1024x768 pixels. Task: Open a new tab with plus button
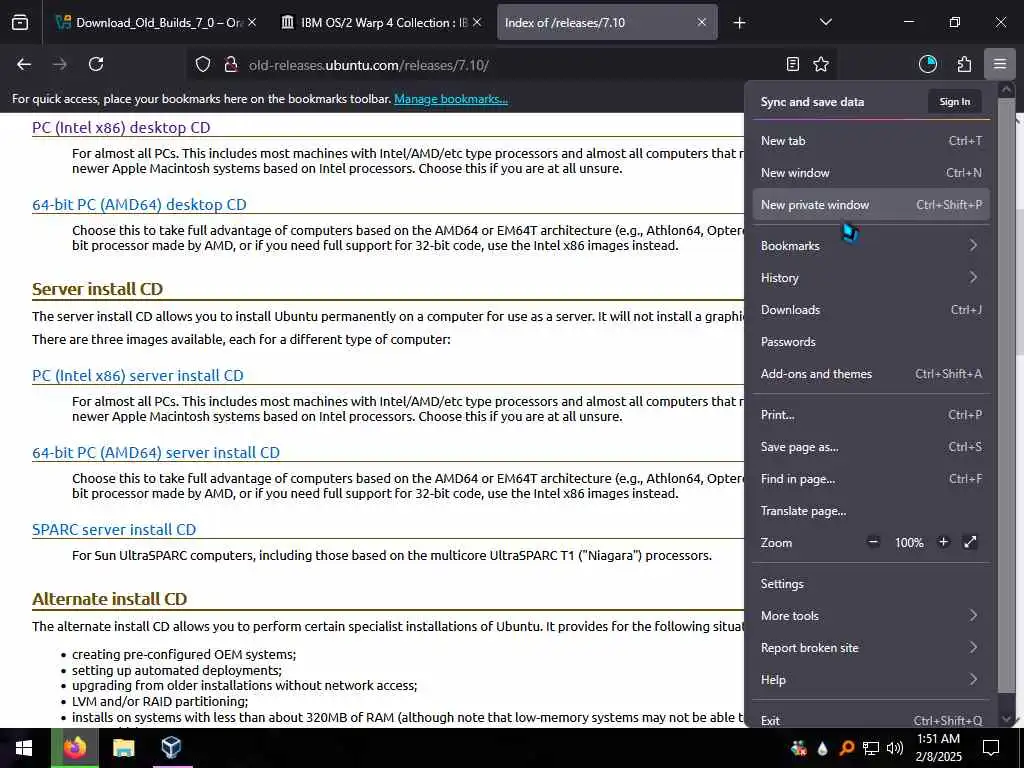click(739, 23)
